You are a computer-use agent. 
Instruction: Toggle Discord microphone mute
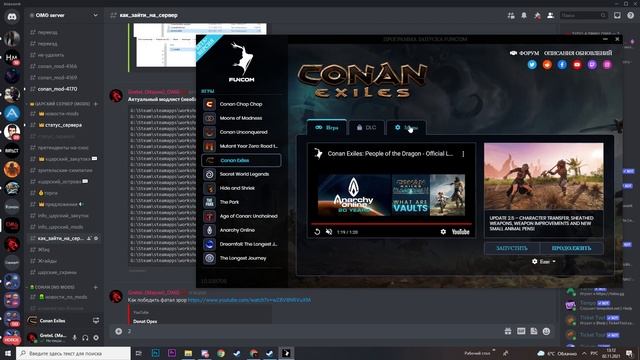click(74, 338)
